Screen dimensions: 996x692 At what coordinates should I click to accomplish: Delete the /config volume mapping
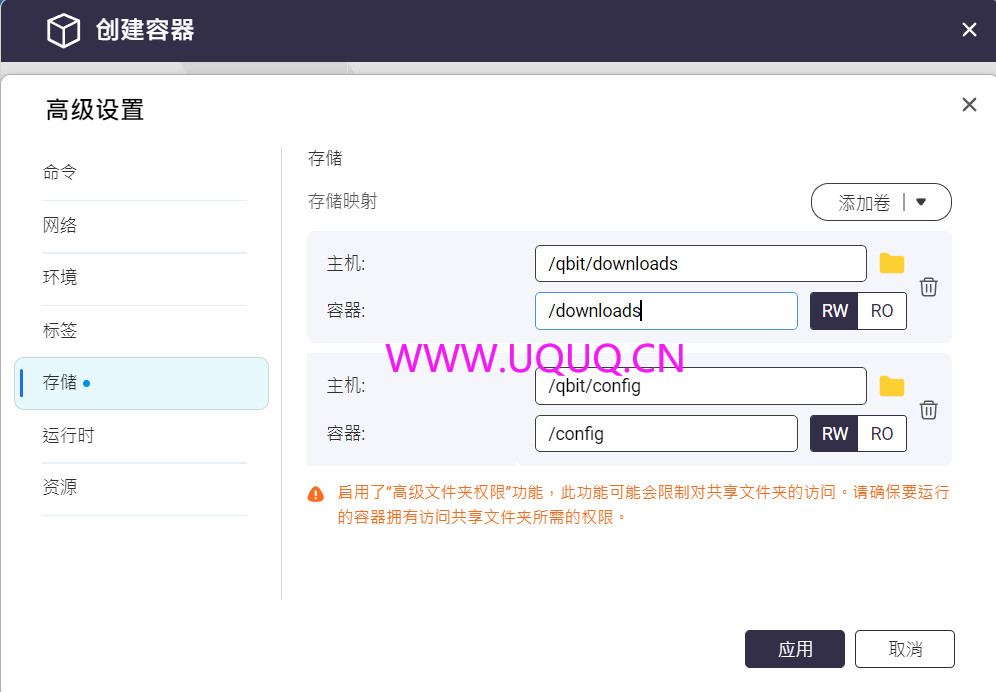[928, 410]
